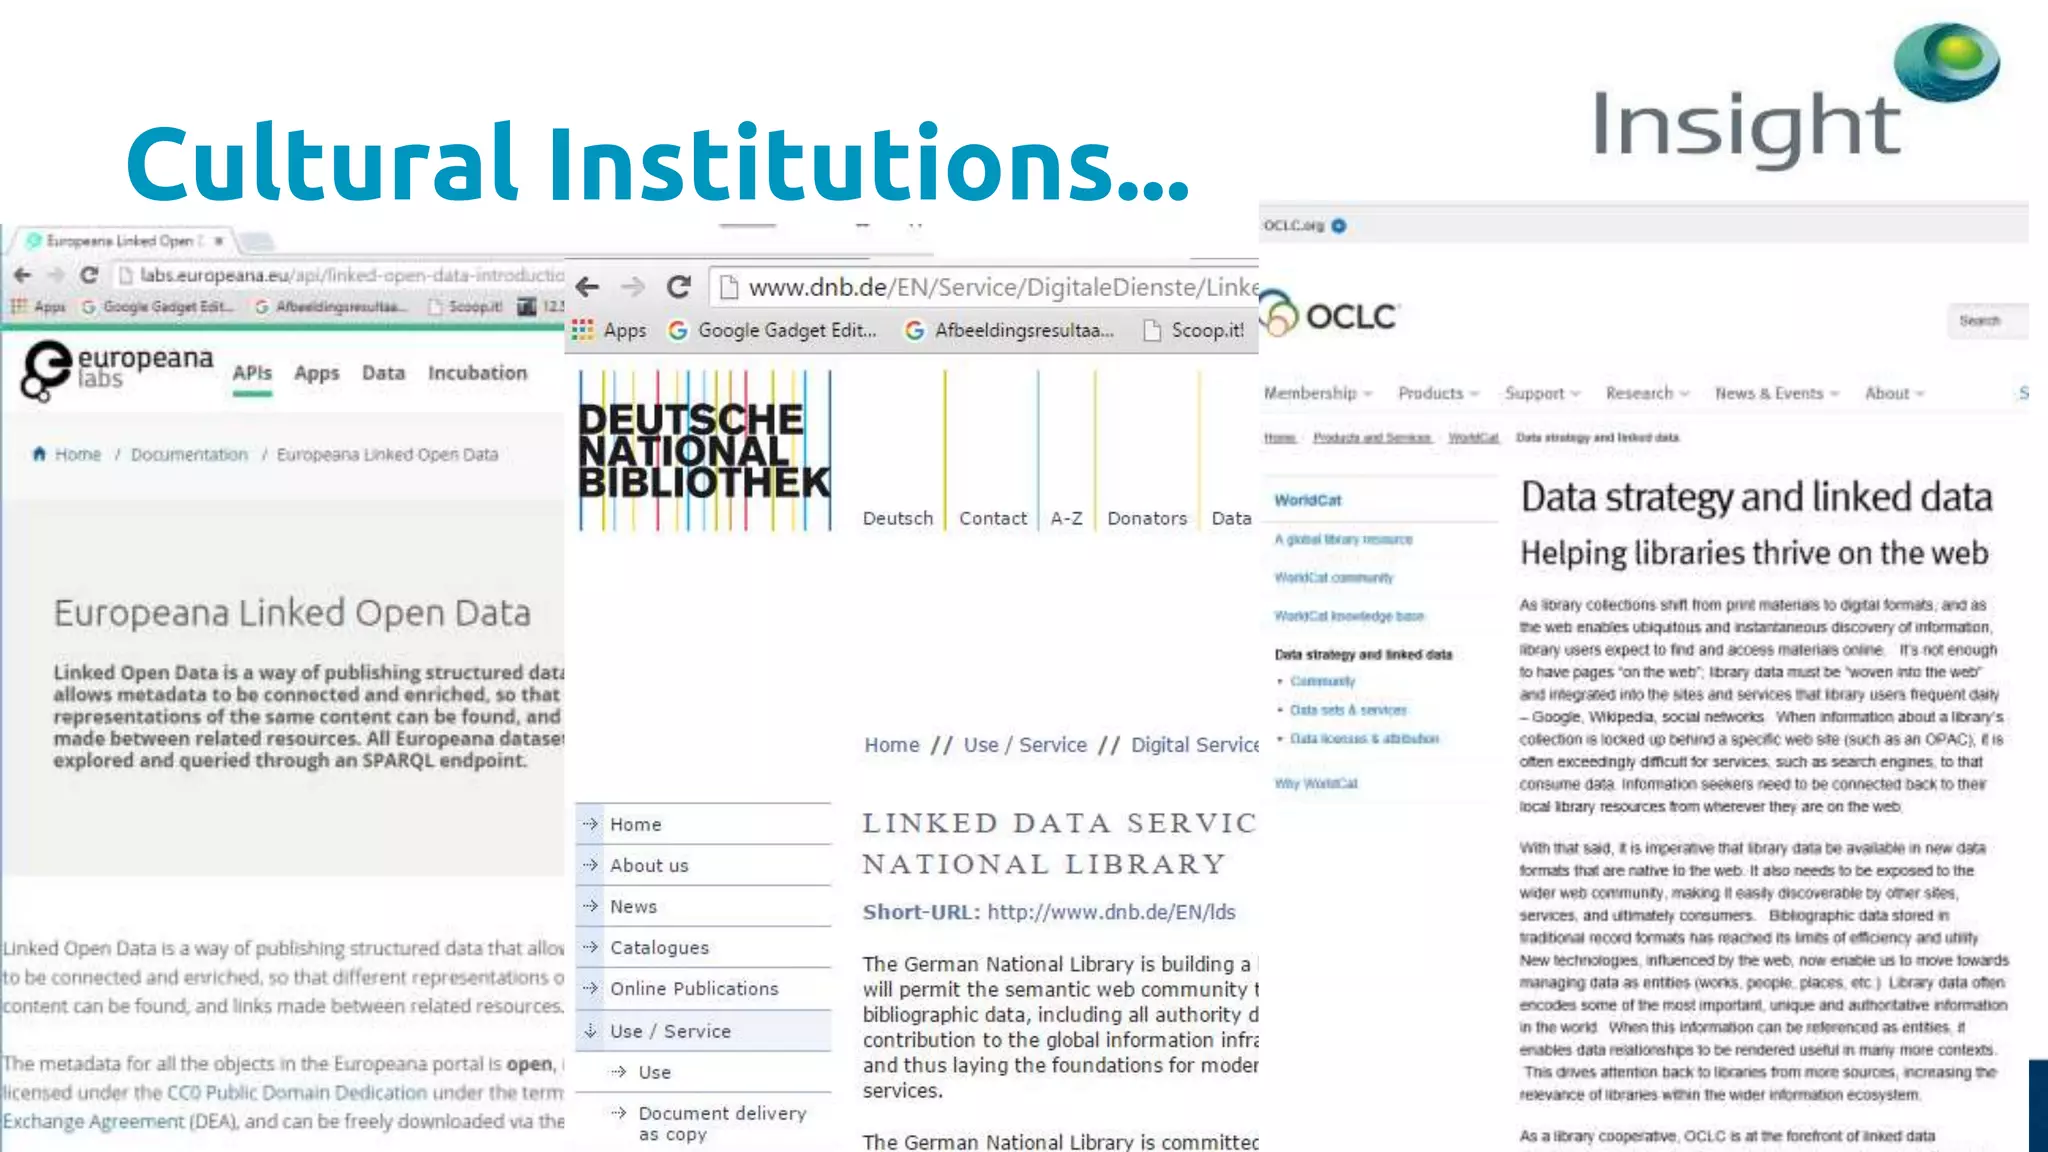Select the APIs tab on Europeana labs
The image size is (2048, 1152).
tap(252, 373)
